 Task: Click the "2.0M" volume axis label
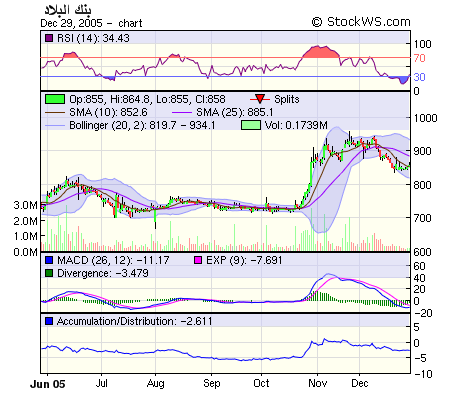[25, 221]
